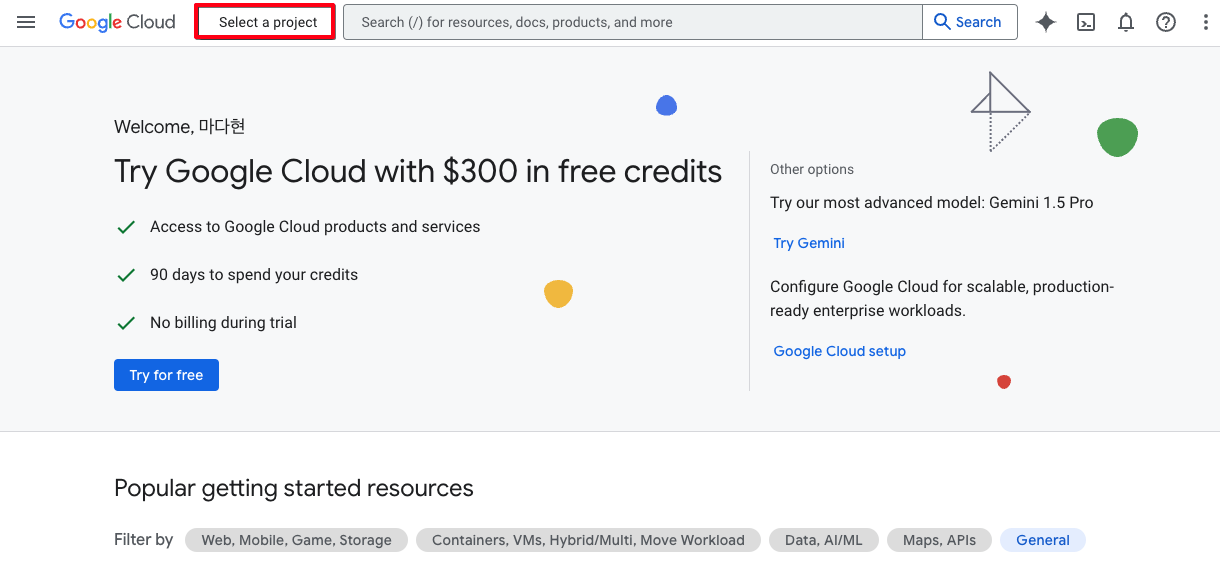
Task: Click 'Popular getting started resources' heading
Action: coord(294,489)
